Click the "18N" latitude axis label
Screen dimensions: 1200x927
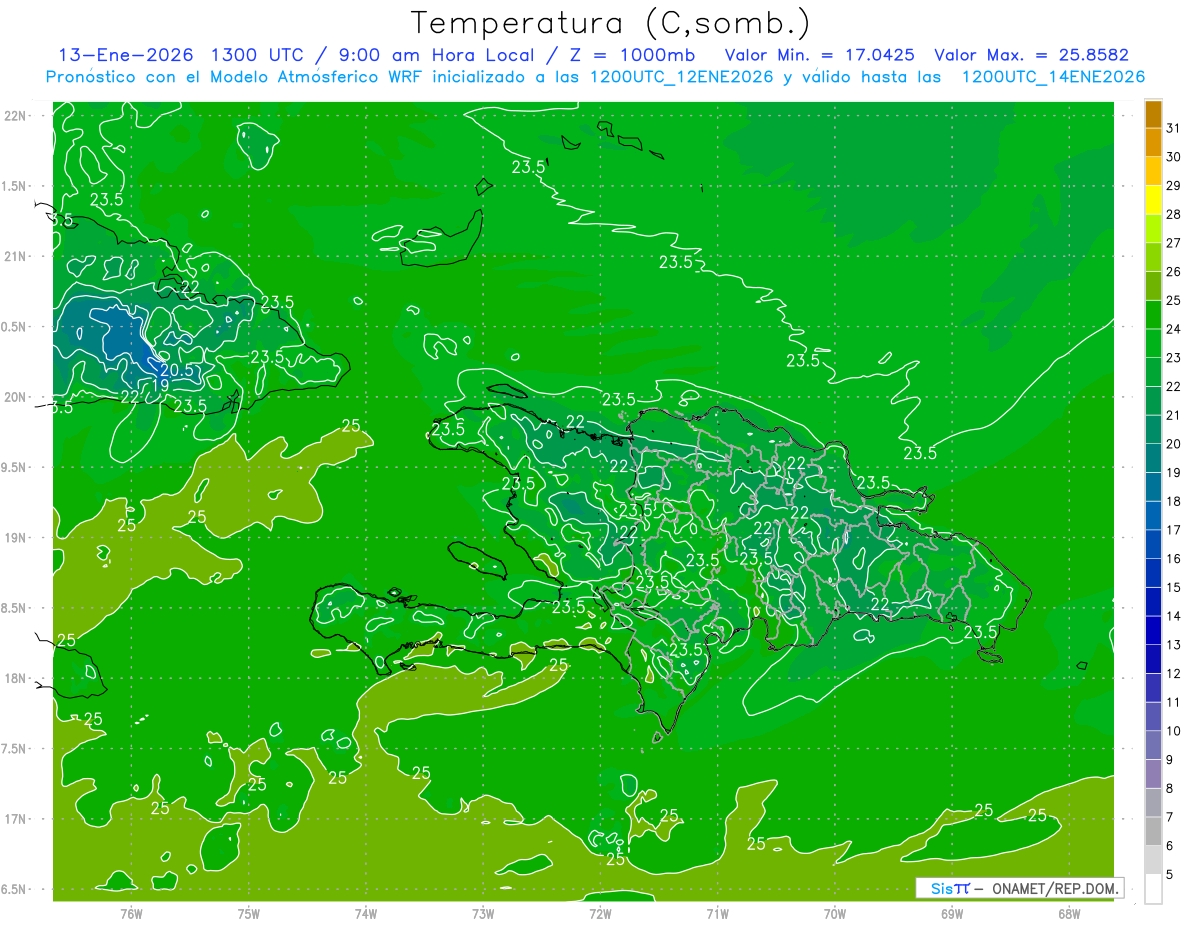coord(14,678)
